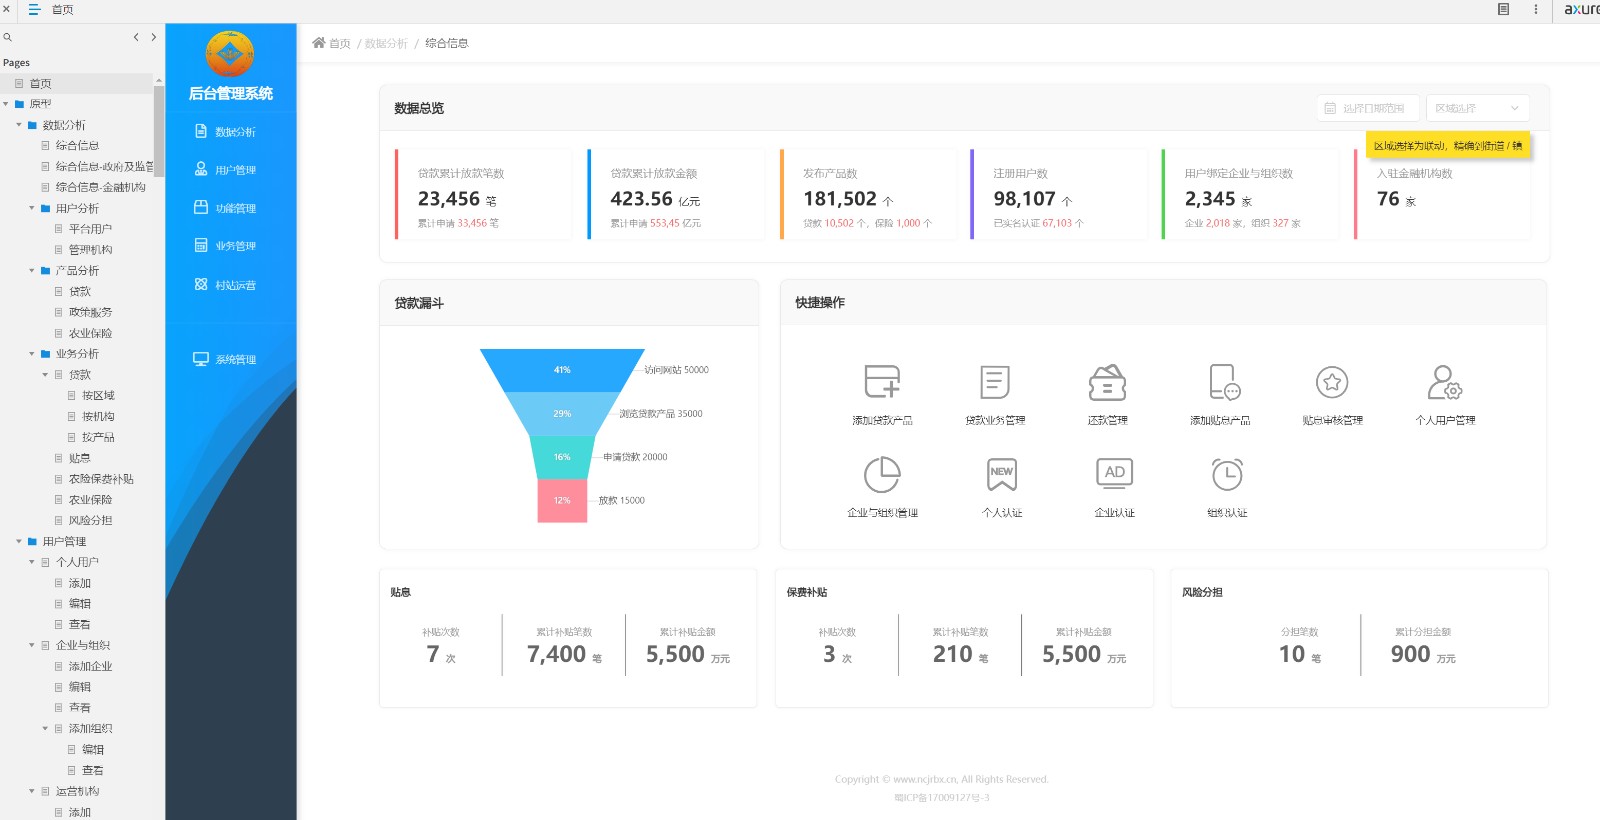The height and width of the screenshot is (820, 1600).
Task: Click the 首页 breadcrumb link
Action: [339, 43]
